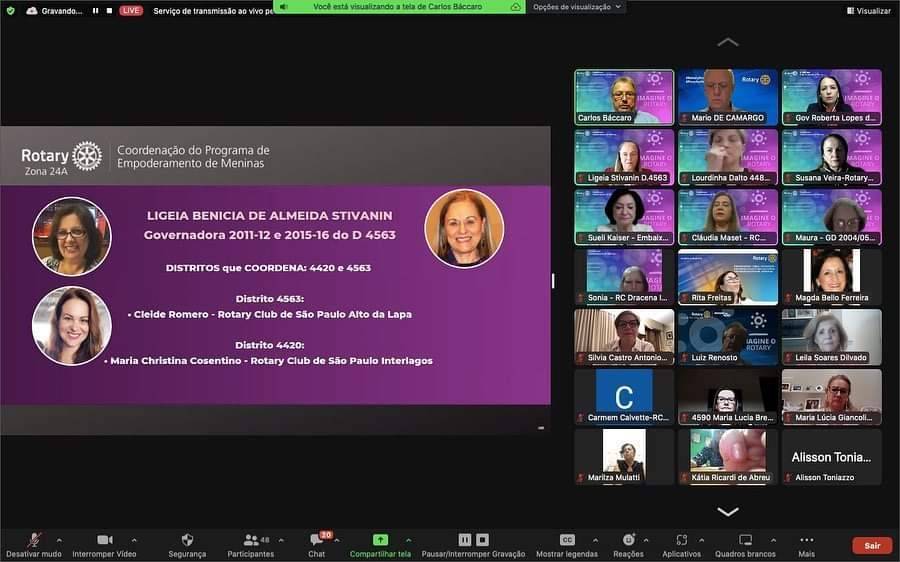Open the Visualizar layout menu
This screenshot has width=900, height=562.
(x=868, y=11)
